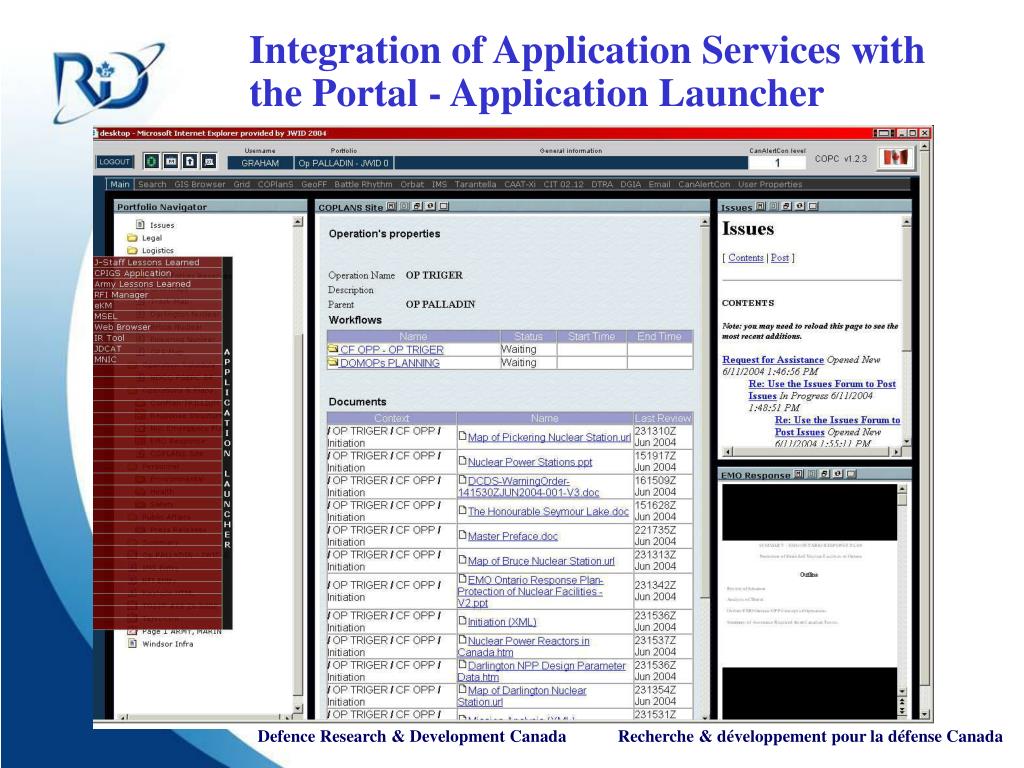Click the EMO Response panel scroll down arrow

(x=903, y=691)
